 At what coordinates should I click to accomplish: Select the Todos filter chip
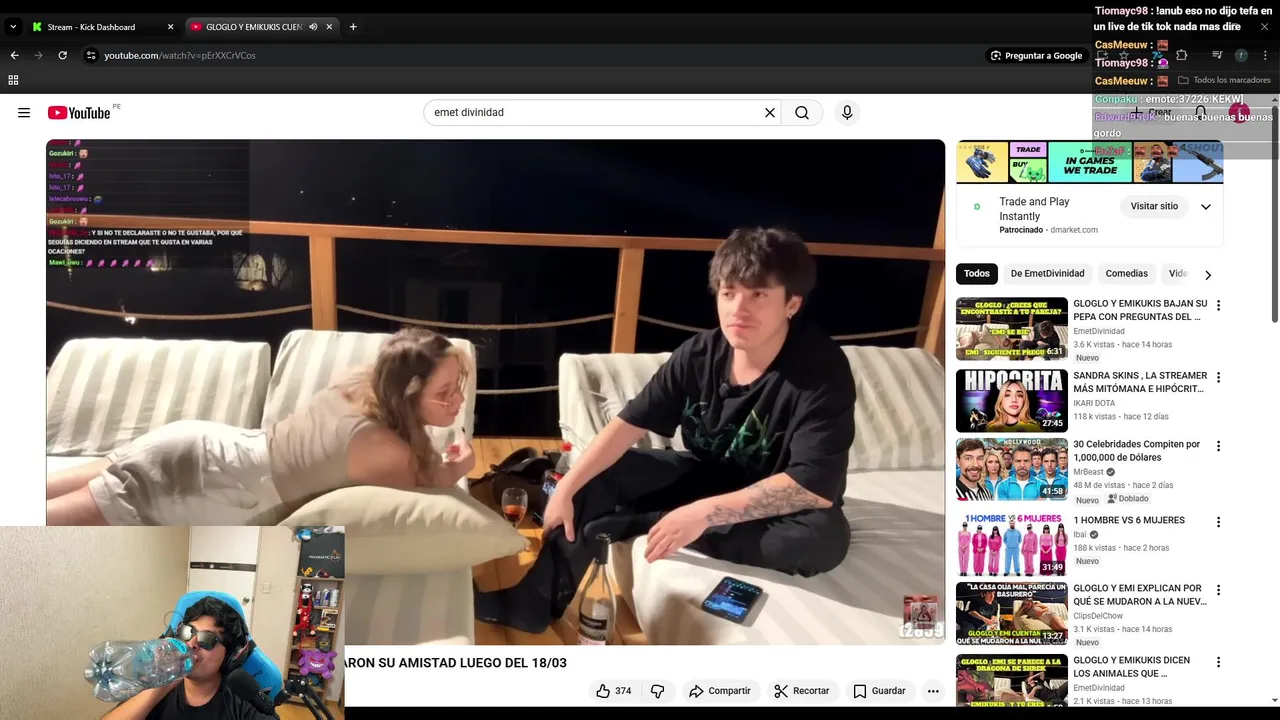click(x=977, y=274)
